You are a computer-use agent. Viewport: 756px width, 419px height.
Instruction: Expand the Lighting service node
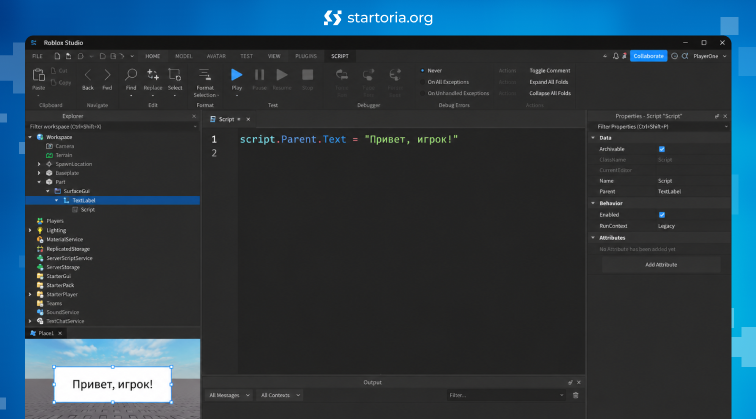point(30,230)
